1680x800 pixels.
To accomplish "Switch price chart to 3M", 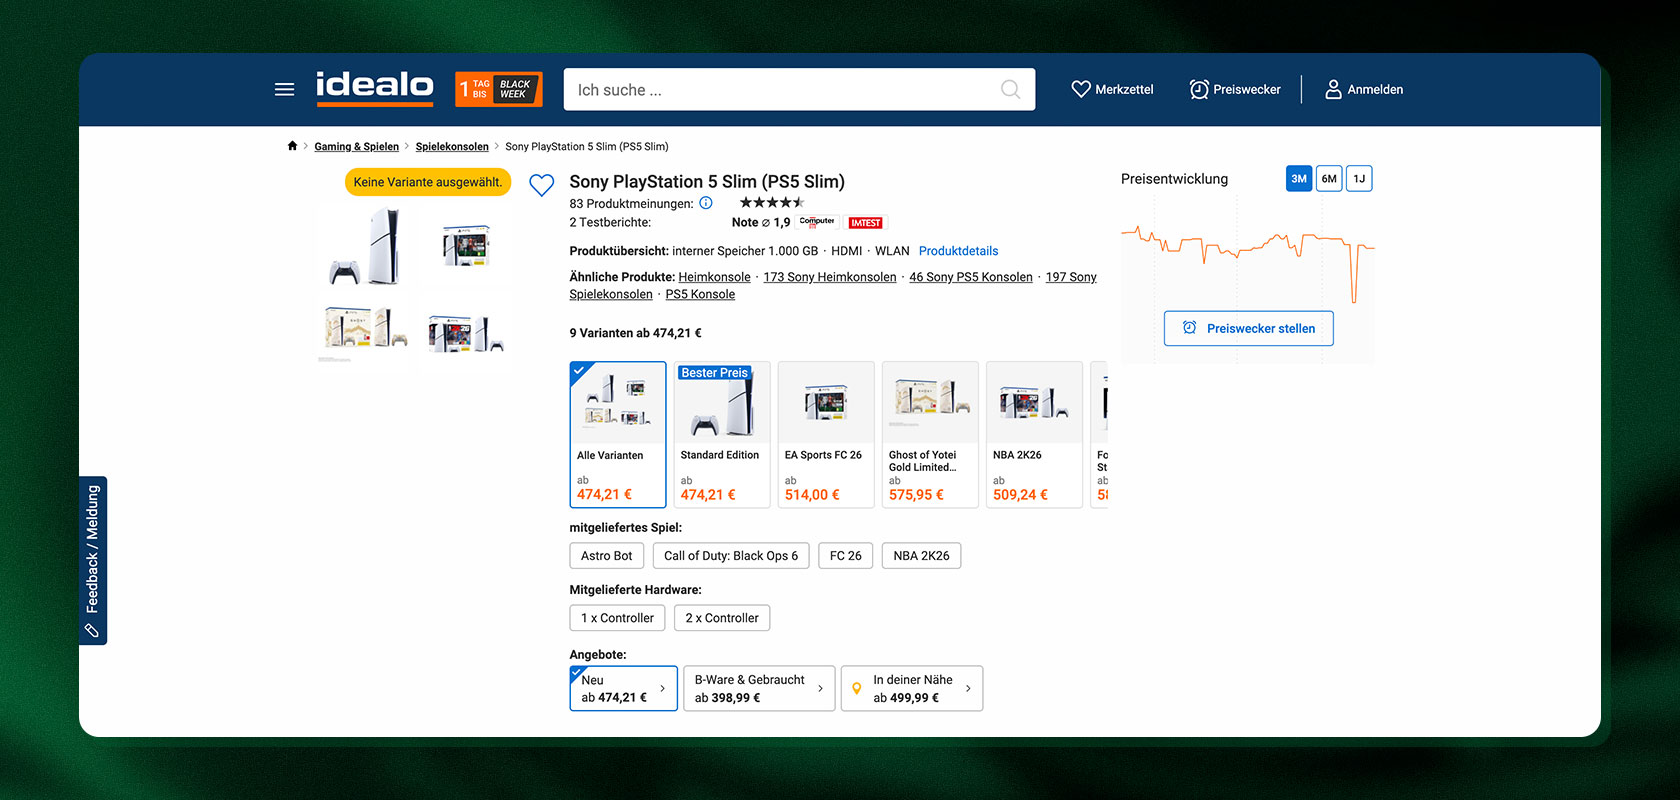I will click(x=1299, y=178).
